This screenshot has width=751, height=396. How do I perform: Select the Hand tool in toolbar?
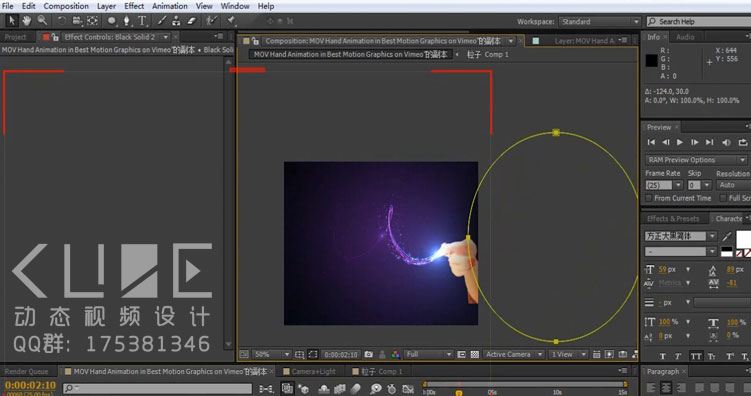(x=27, y=21)
